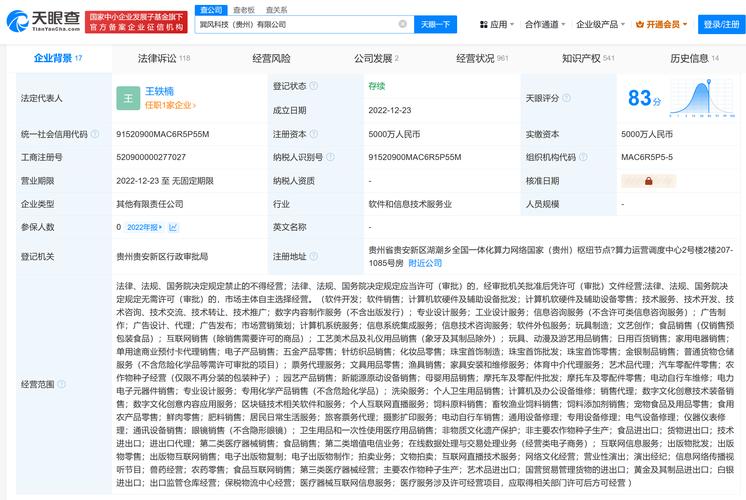
Task: Click the establishment date 2022-12-23
Action: coord(390,110)
